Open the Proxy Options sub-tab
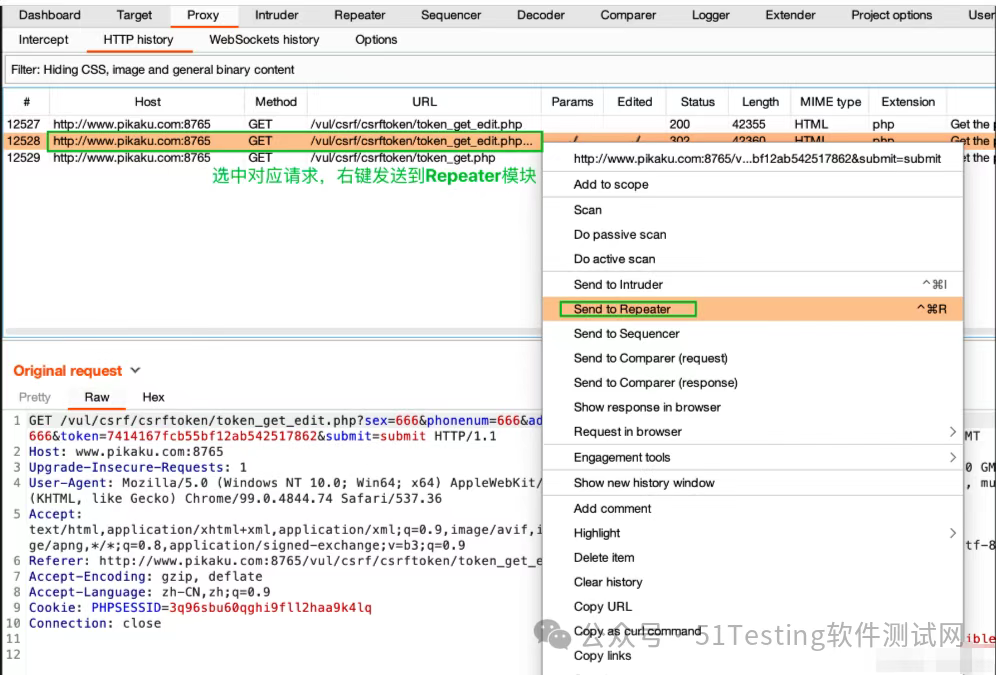The image size is (996, 675). click(x=376, y=39)
